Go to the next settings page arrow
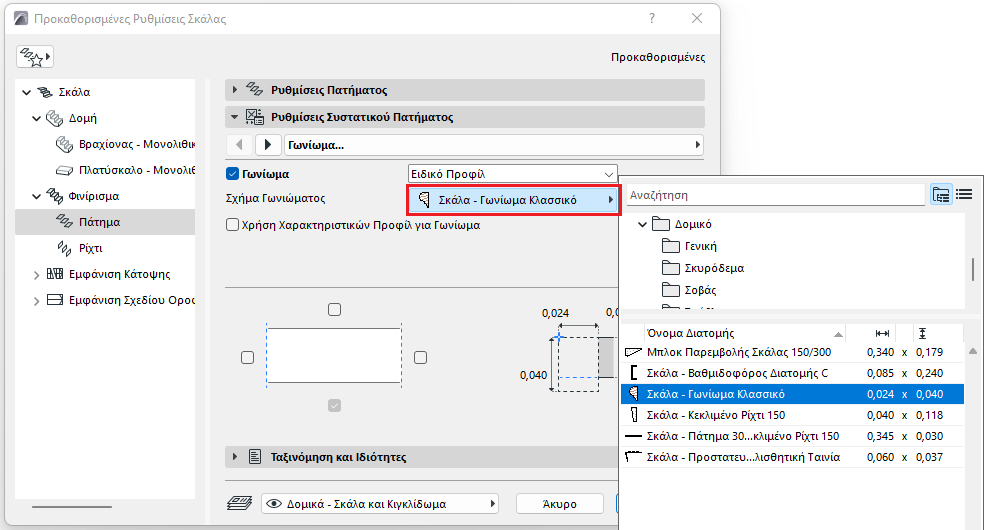Screen dimensions: 988x530 [267, 145]
